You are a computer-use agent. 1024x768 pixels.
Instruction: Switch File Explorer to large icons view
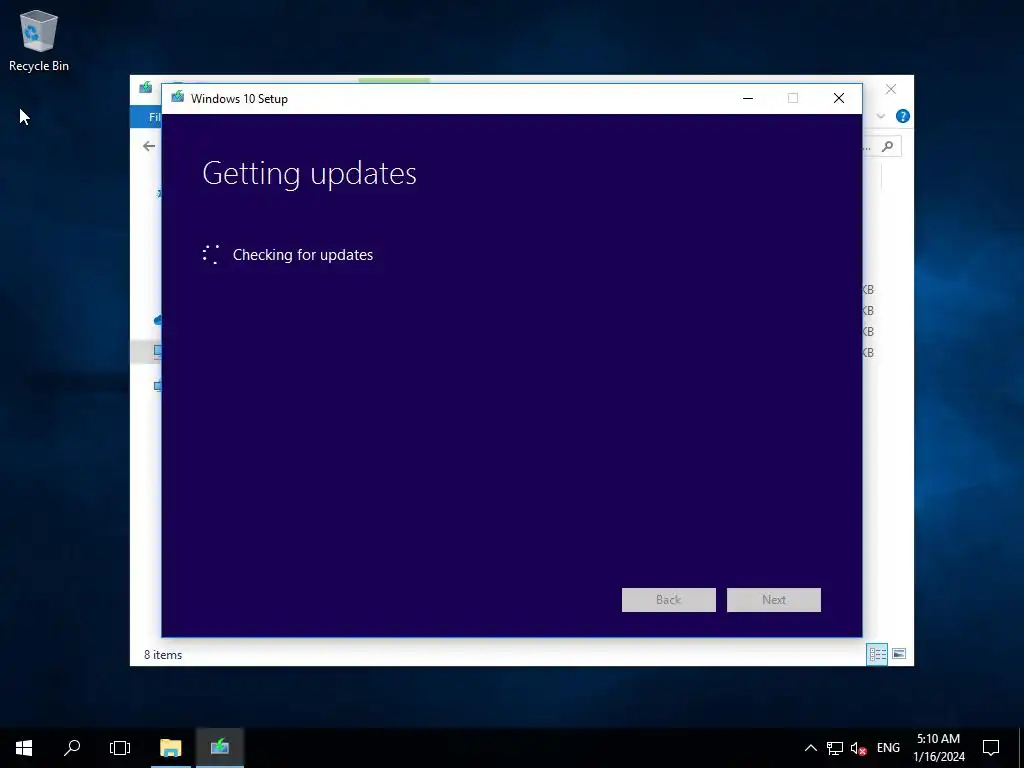[899, 654]
